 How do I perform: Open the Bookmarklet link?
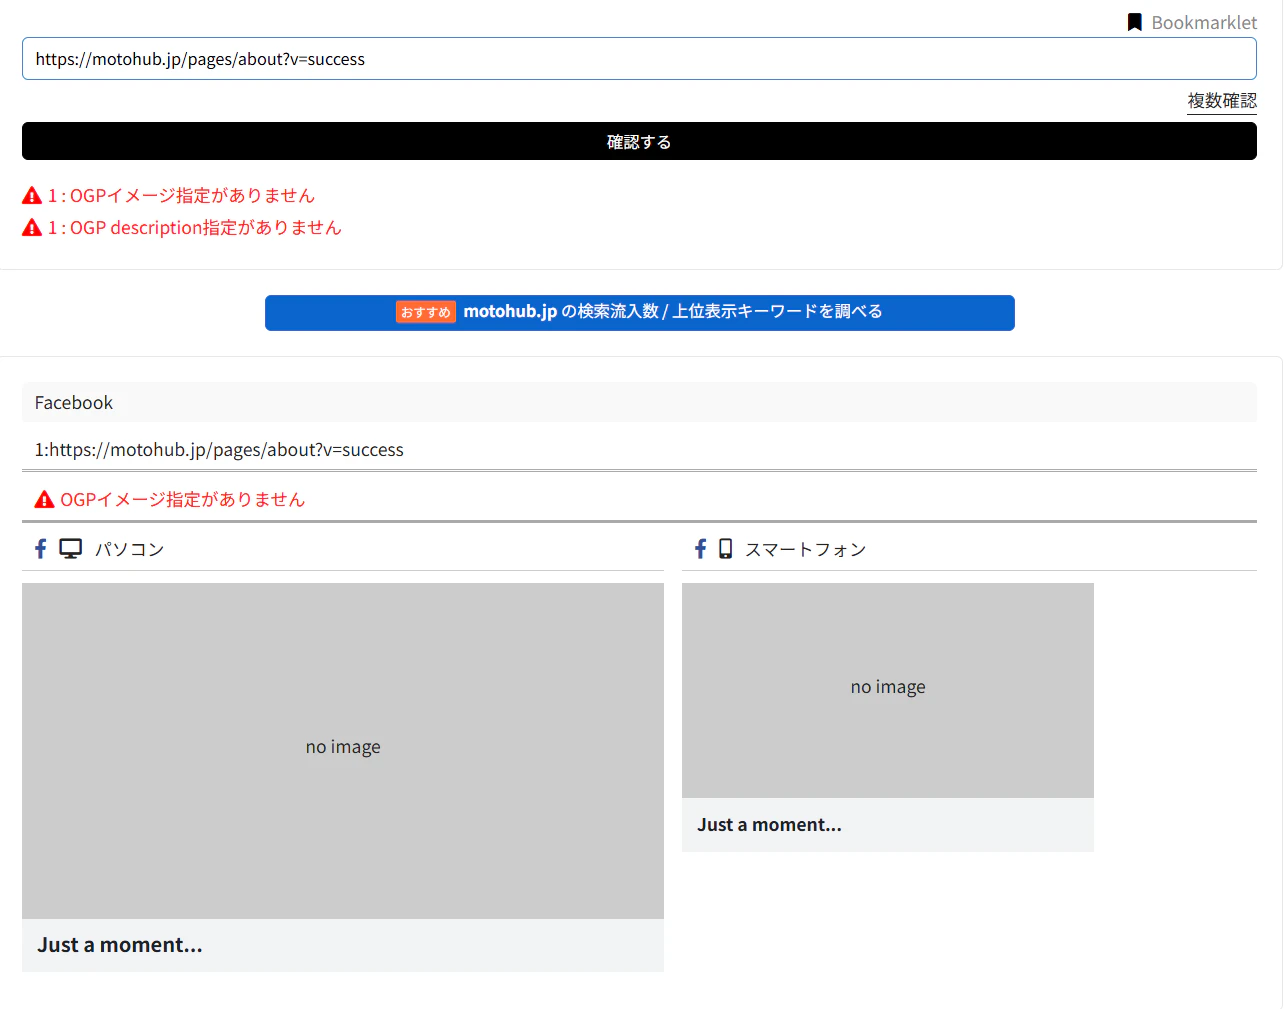coord(1204,22)
